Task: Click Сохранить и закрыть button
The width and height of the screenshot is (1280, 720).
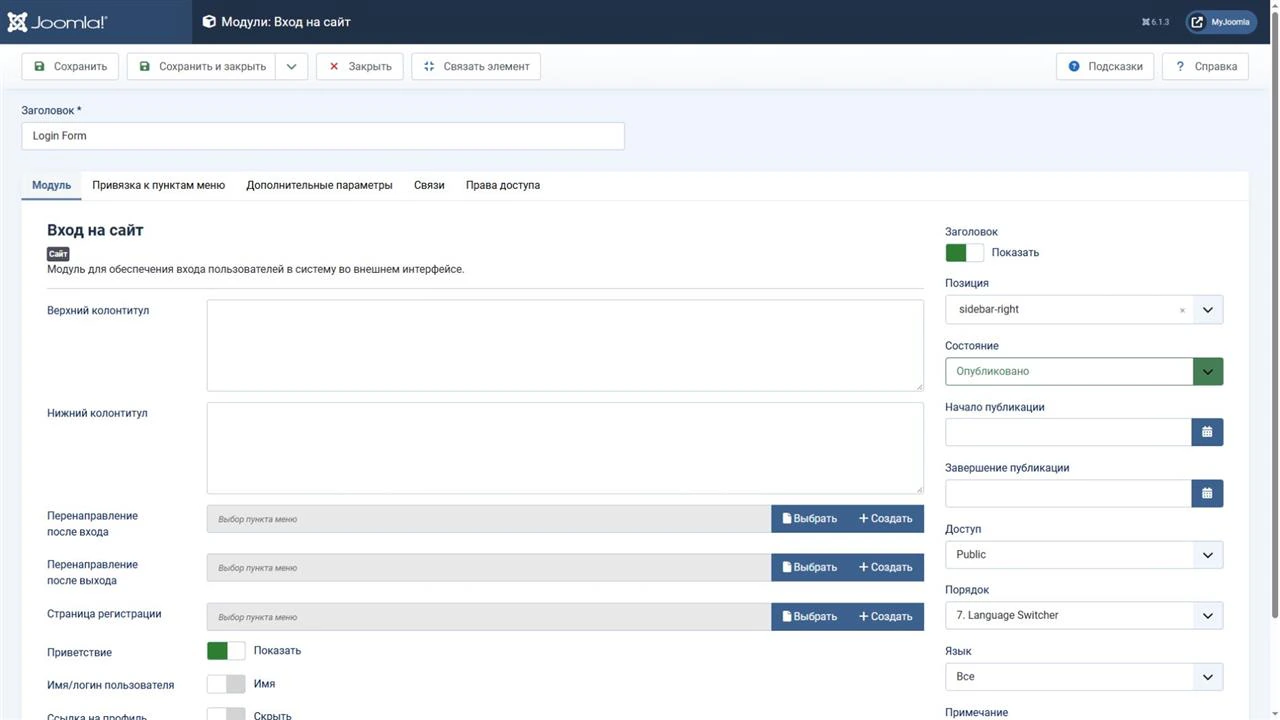Action: (202, 67)
